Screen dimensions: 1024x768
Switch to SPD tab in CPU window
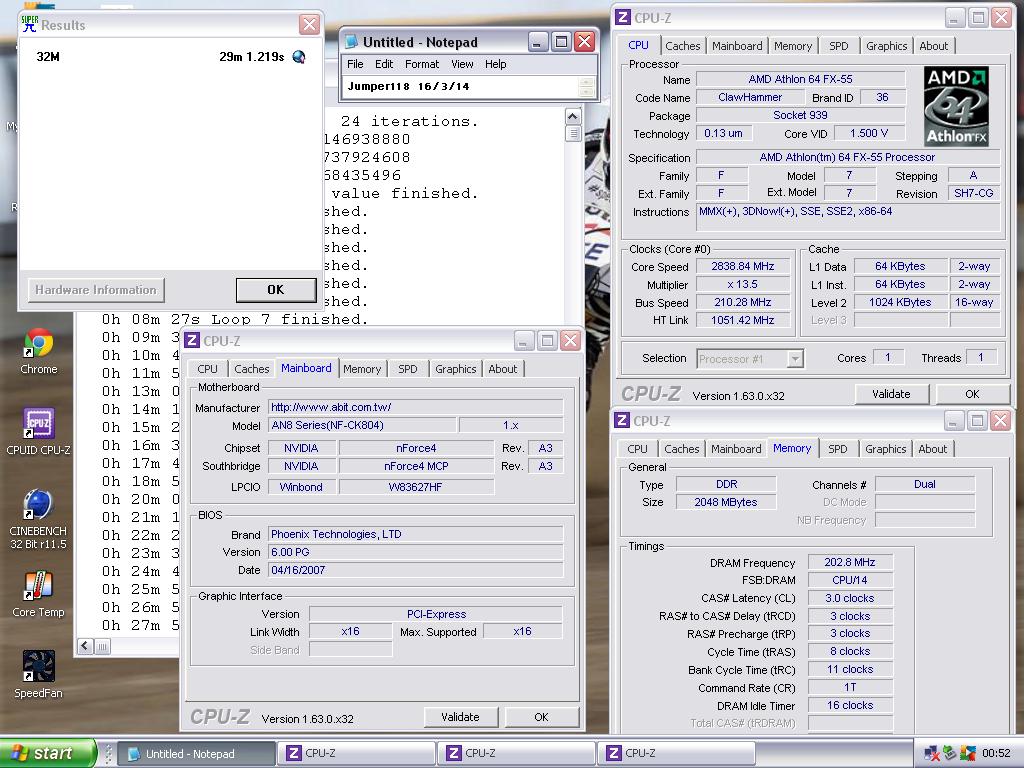839,46
